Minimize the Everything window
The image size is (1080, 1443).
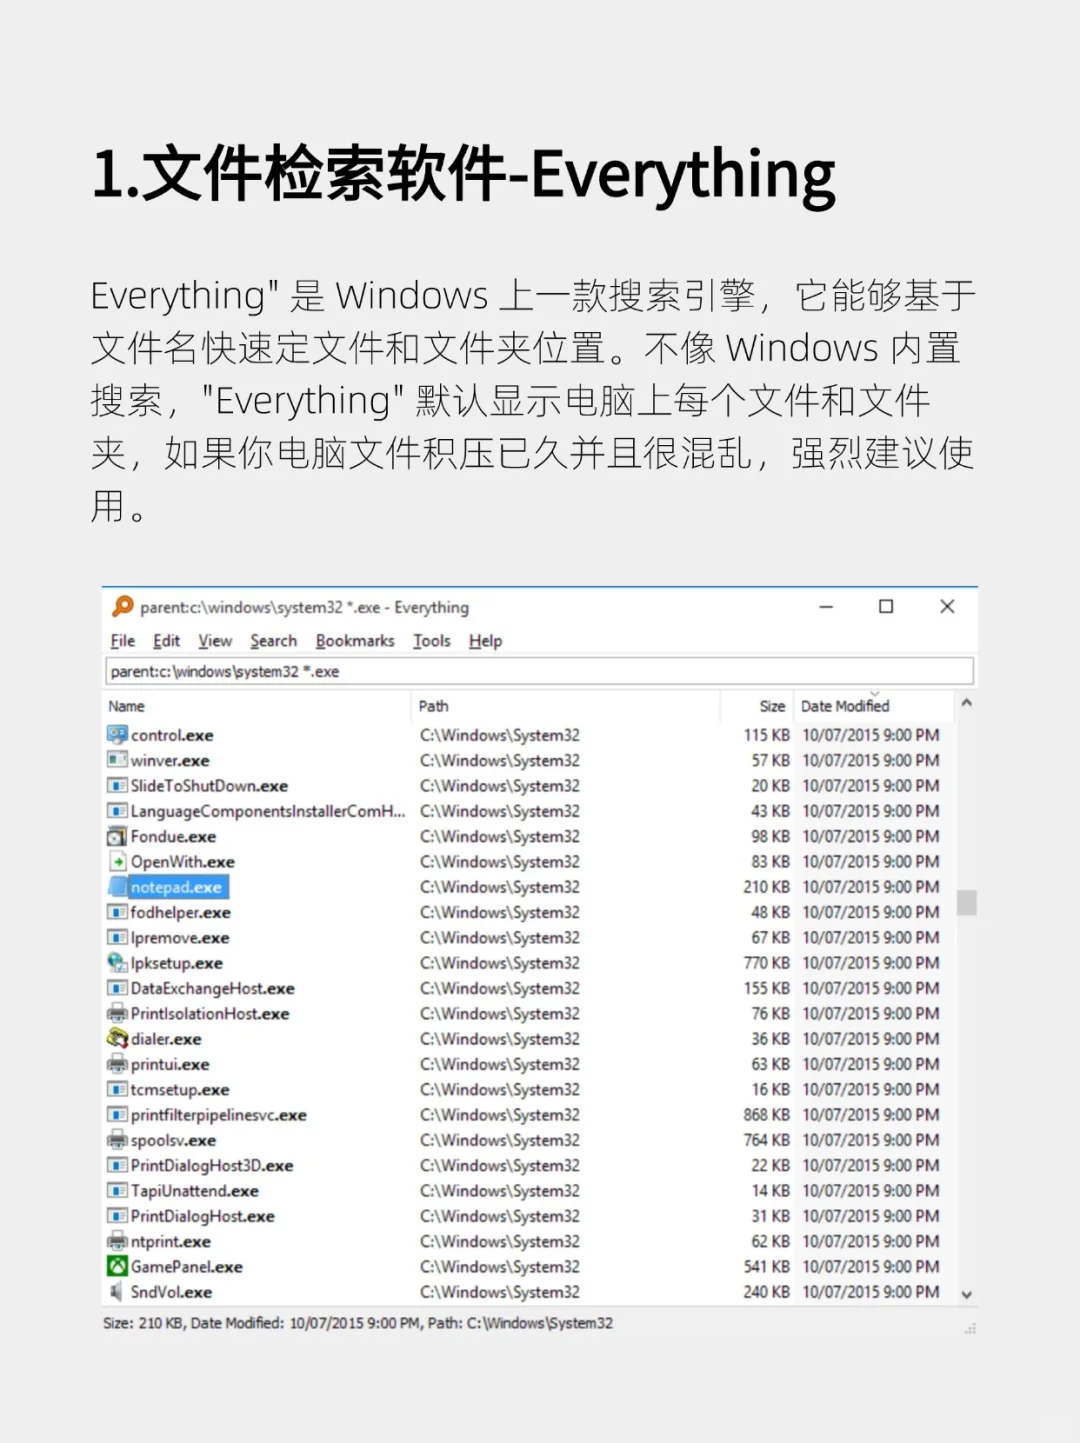[x=826, y=606]
